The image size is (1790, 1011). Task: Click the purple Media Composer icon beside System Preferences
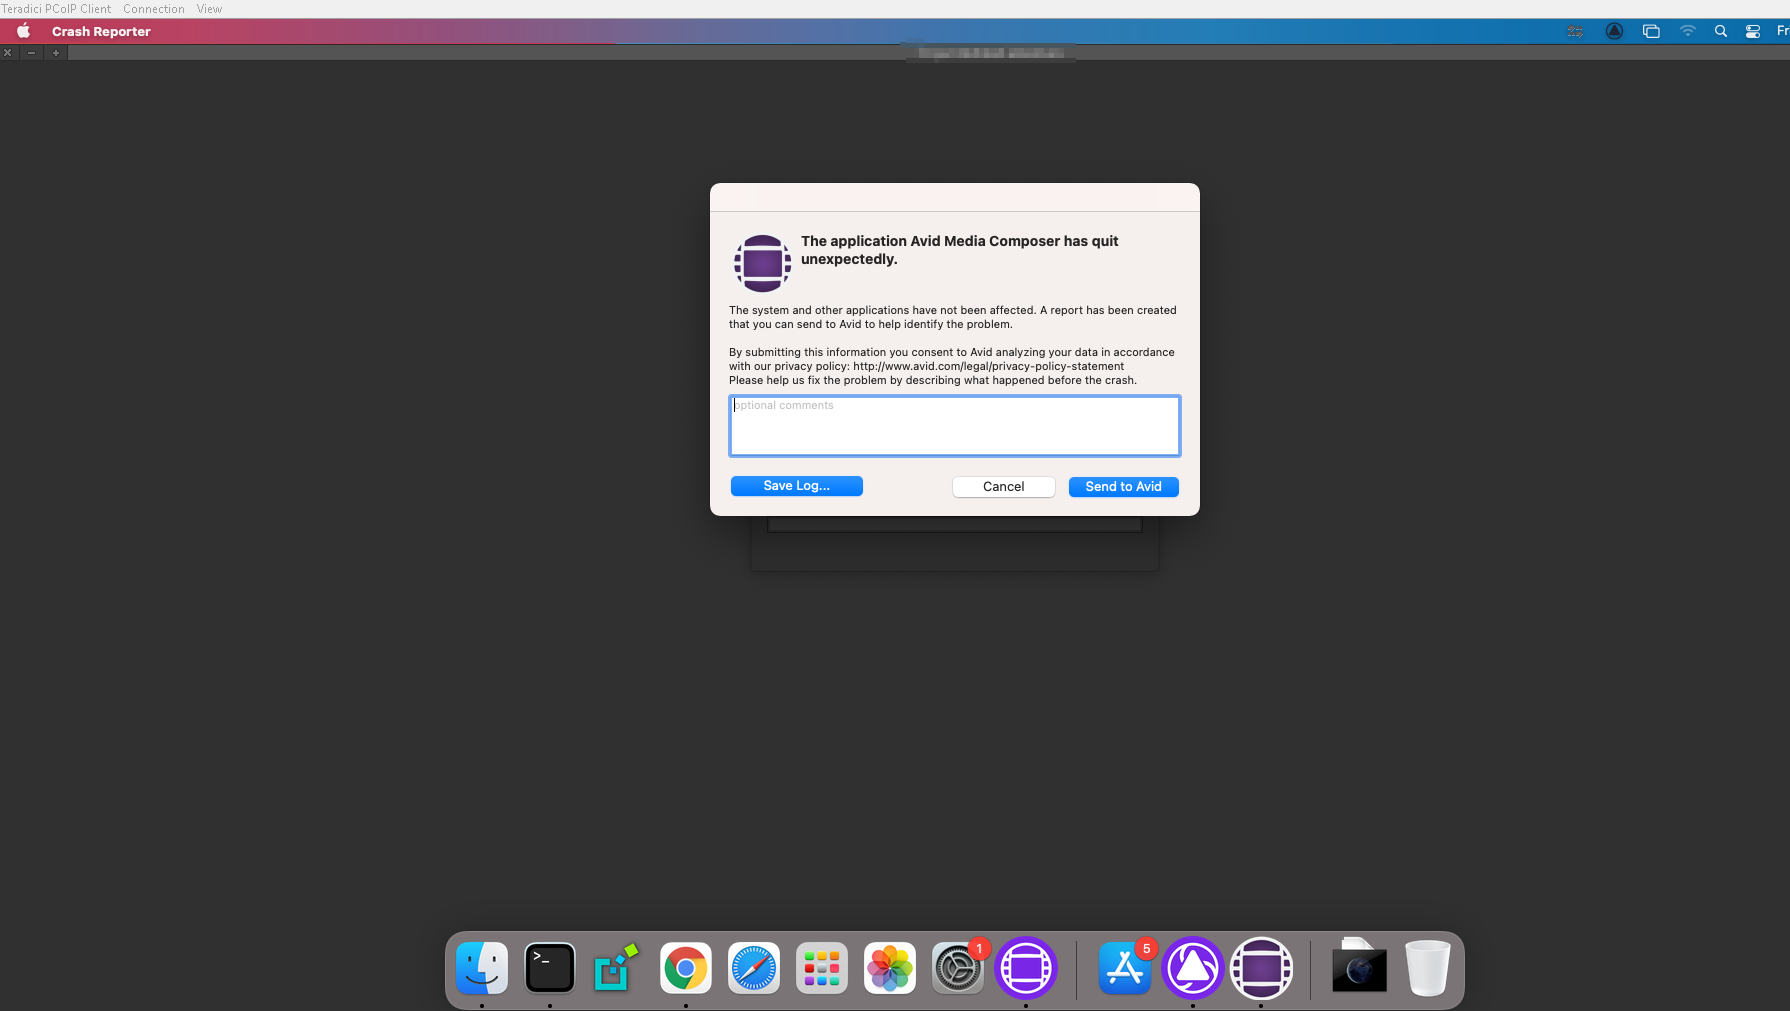pyautogui.click(x=1026, y=968)
